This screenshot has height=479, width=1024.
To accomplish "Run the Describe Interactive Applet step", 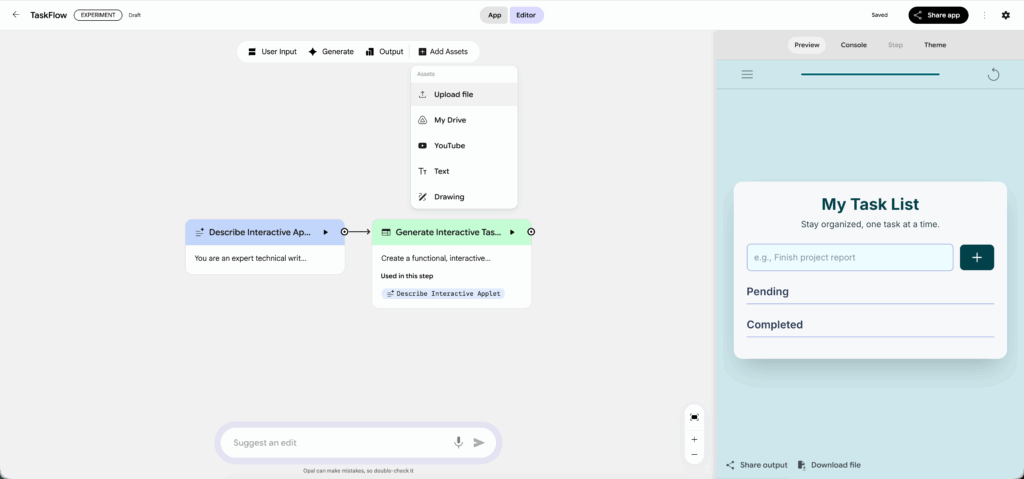I will click(325, 232).
